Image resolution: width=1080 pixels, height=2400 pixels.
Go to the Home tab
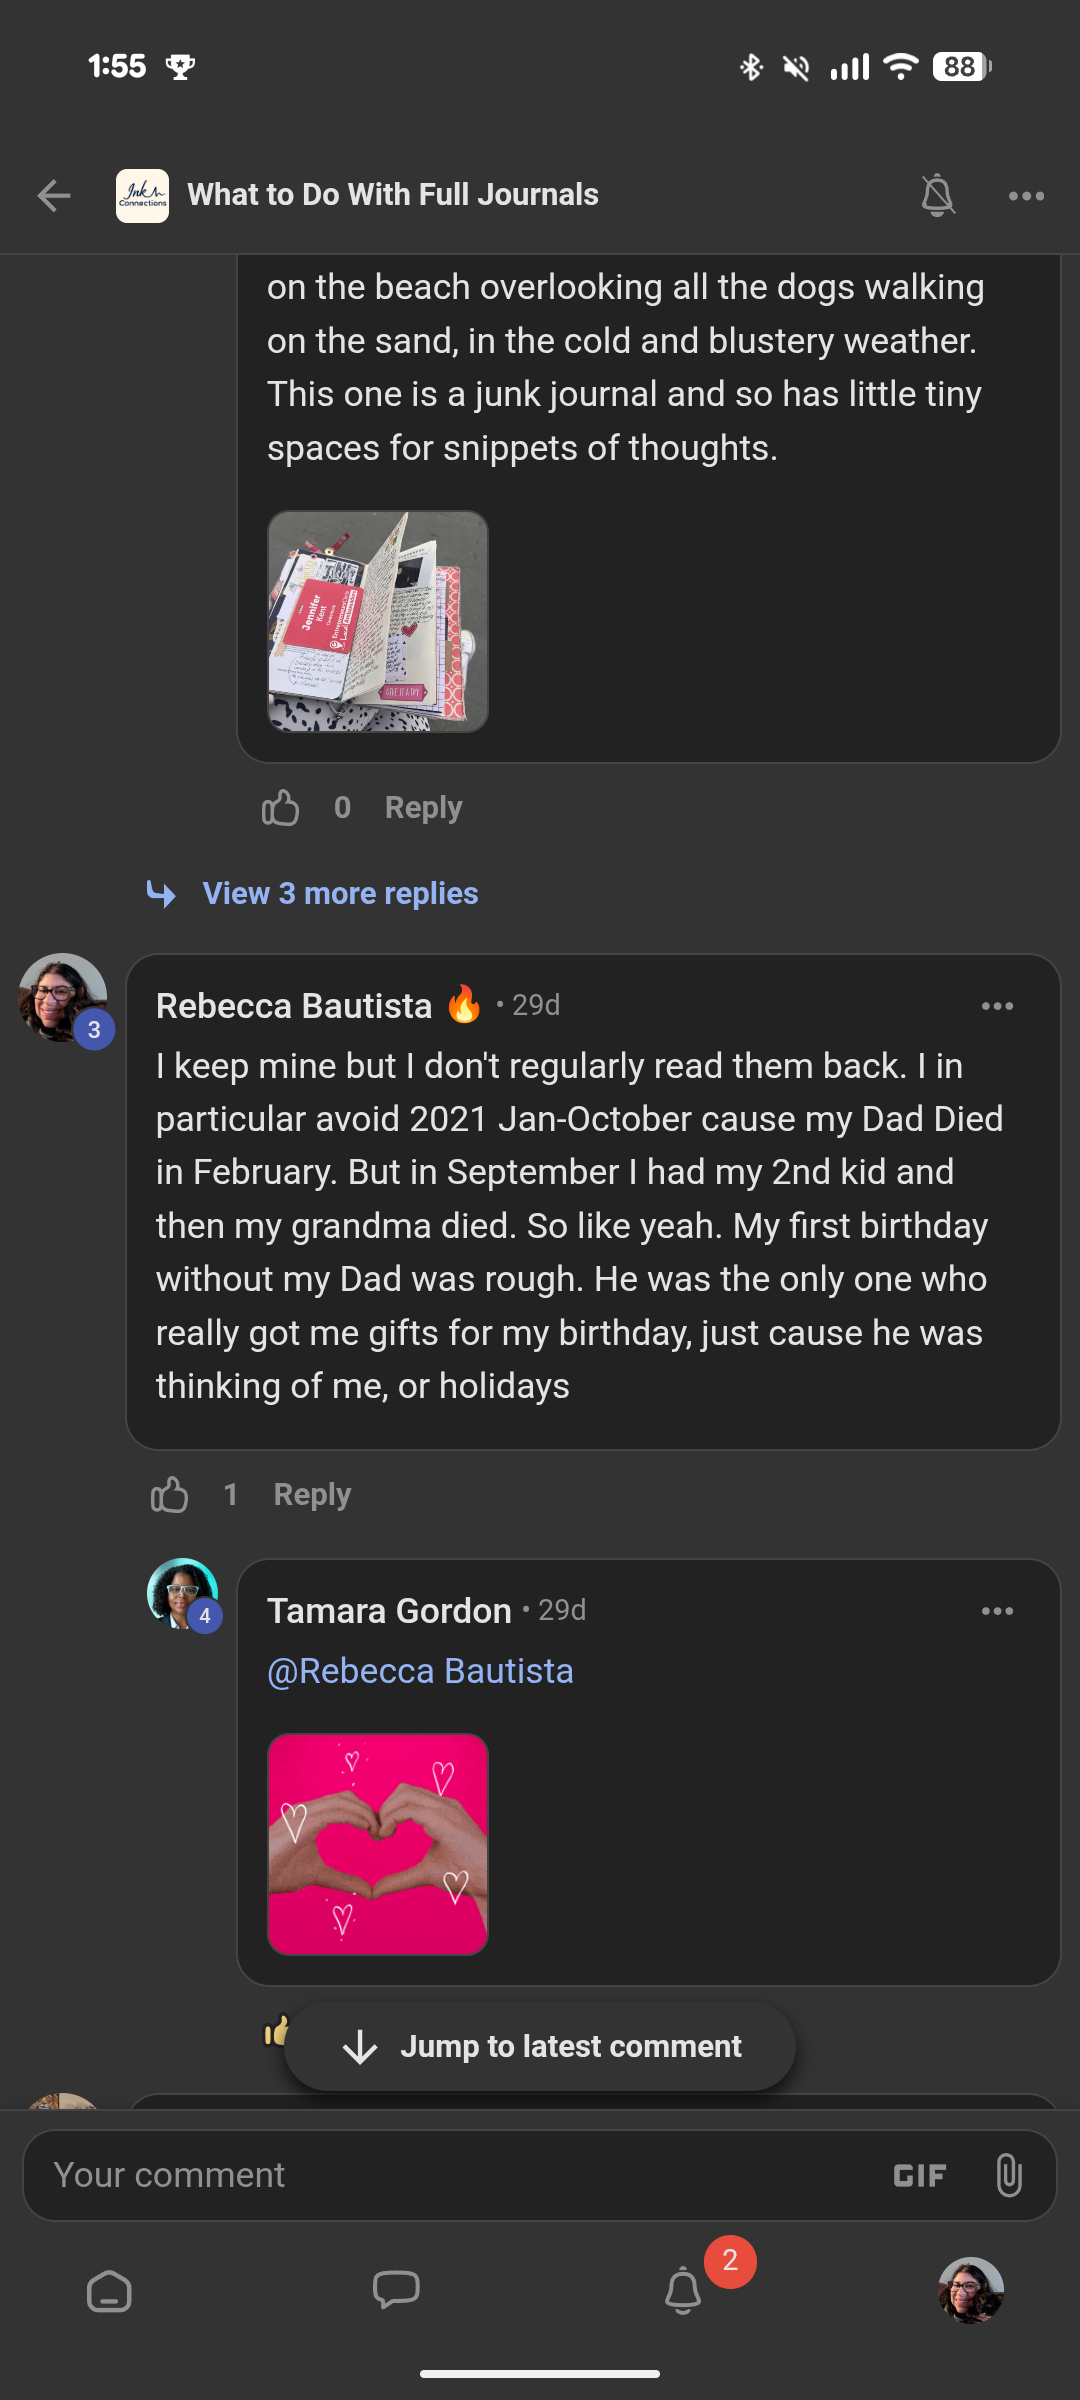click(109, 2291)
